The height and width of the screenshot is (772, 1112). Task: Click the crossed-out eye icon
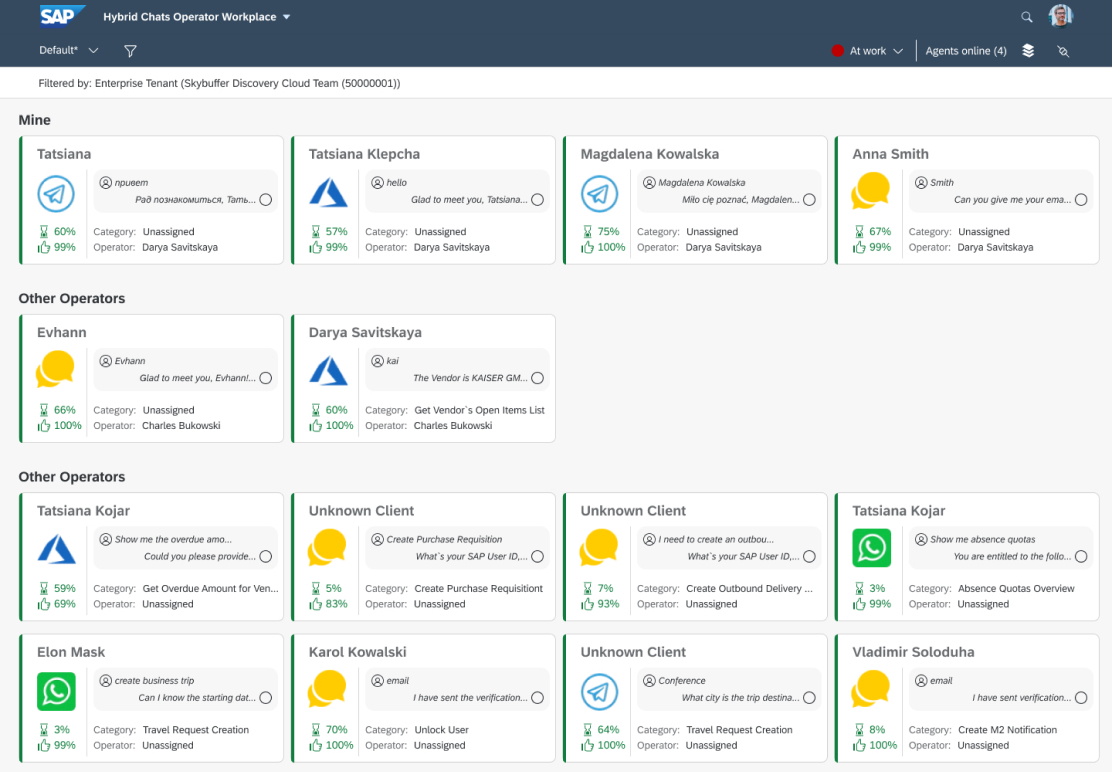pyautogui.click(x=1062, y=51)
